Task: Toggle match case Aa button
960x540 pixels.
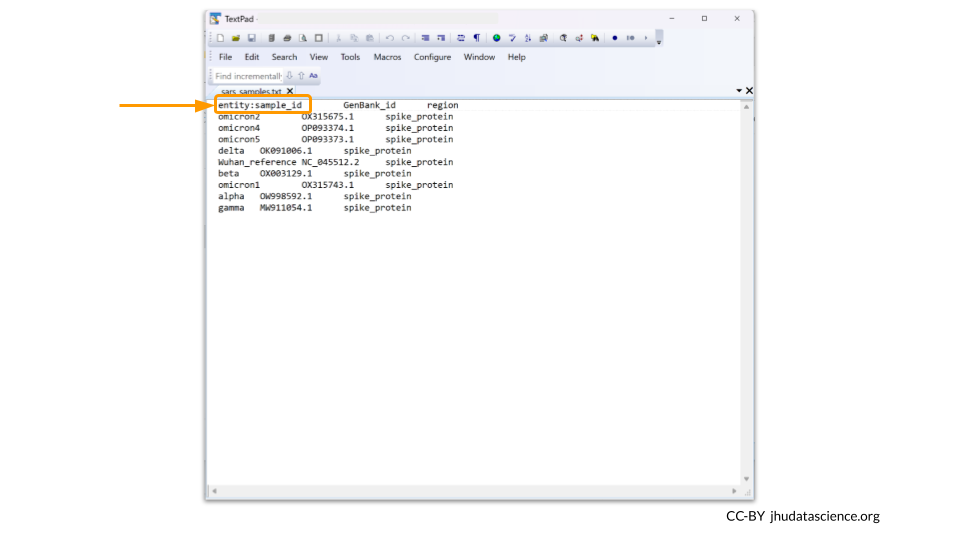Action: coord(313,76)
